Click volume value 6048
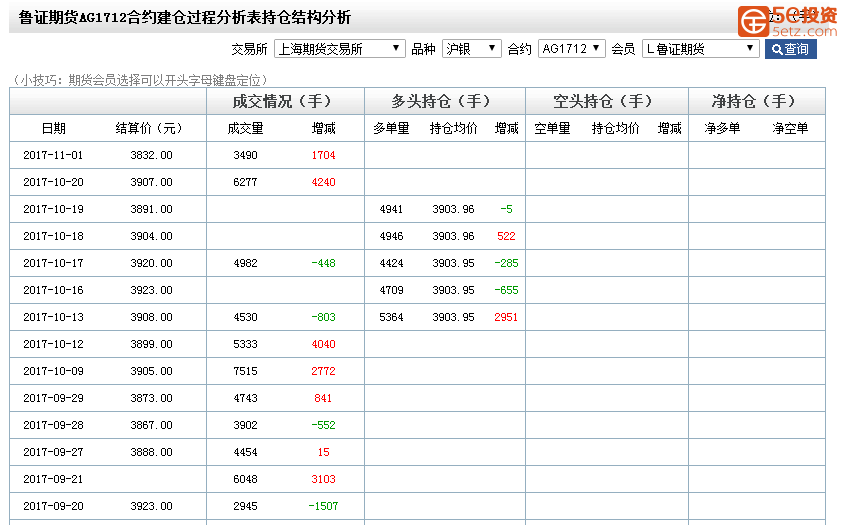Image resolution: width=845 pixels, height=525 pixels. click(x=245, y=479)
